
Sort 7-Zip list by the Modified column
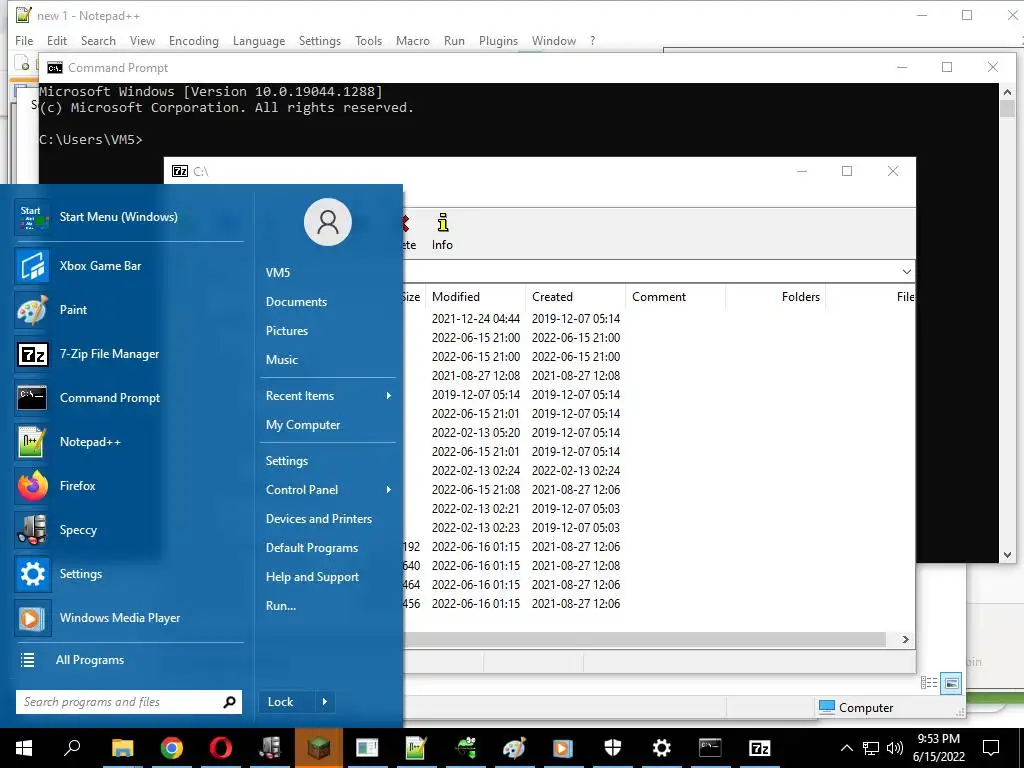tap(475, 297)
